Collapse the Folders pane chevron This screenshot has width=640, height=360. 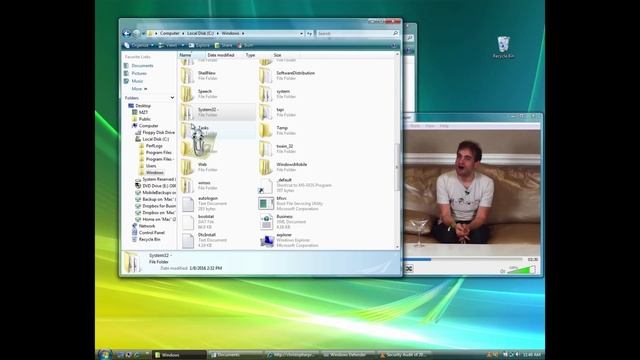(172, 98)
